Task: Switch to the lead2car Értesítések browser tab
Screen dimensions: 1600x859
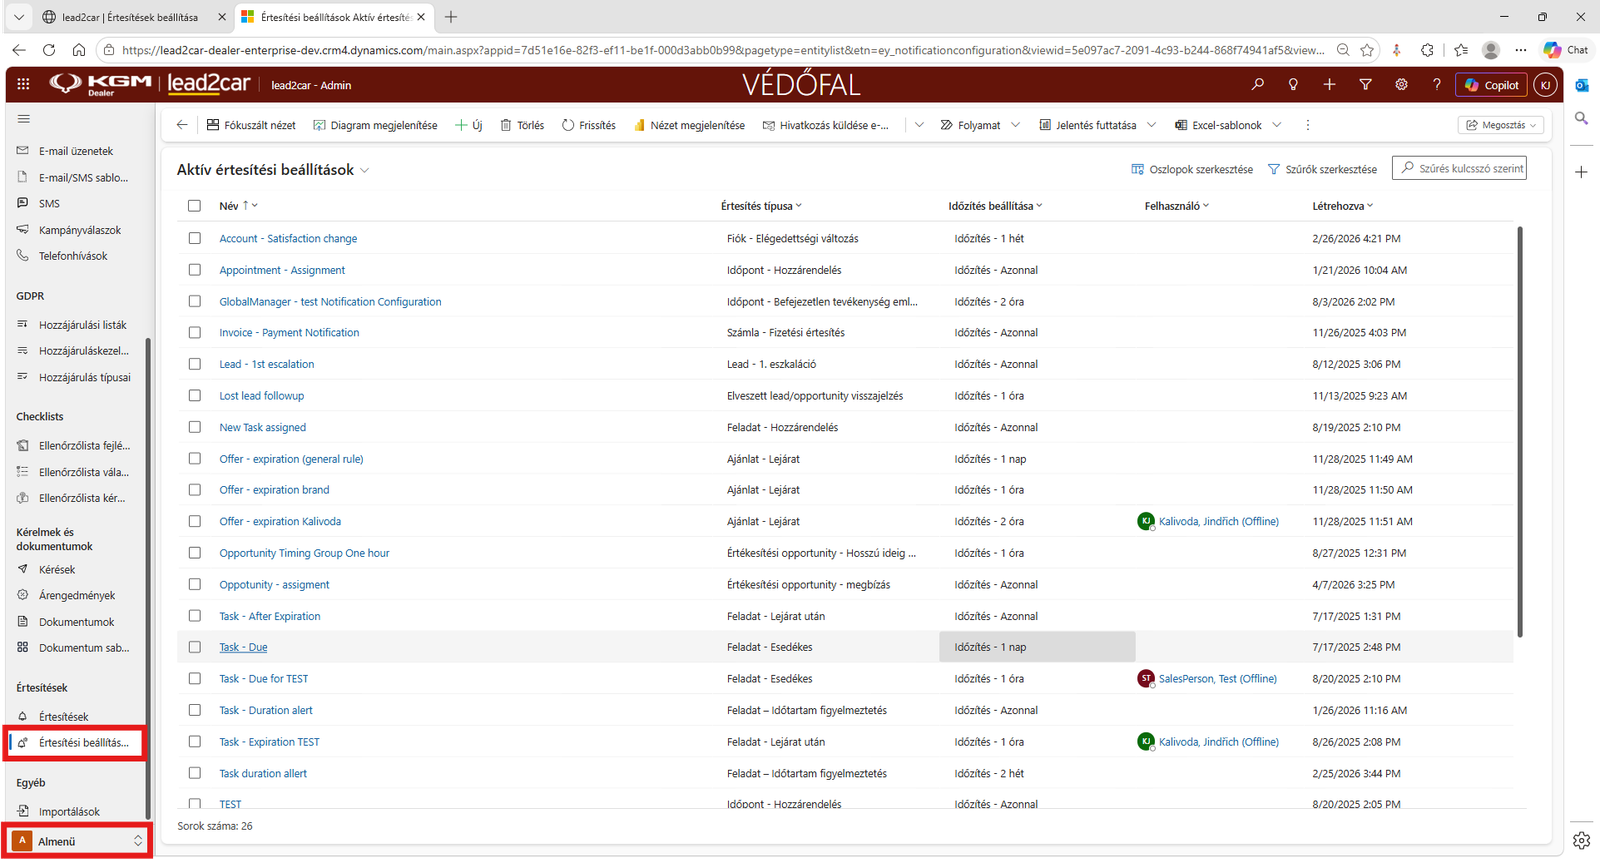Action: tap(130, 17)
